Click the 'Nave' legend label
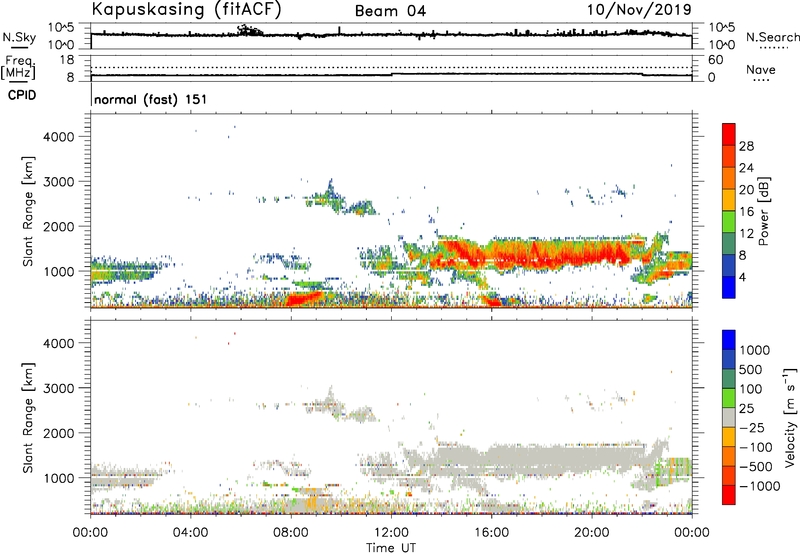 (x=761, y=70)
